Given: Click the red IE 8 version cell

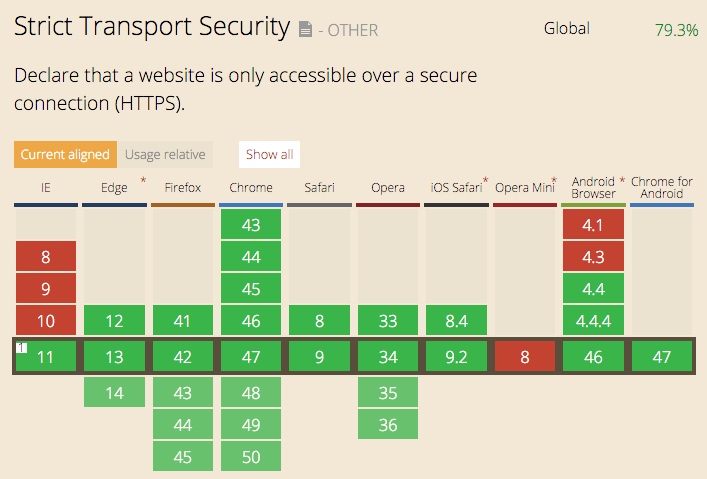Looking at the screenshot, I should (46, 257).
